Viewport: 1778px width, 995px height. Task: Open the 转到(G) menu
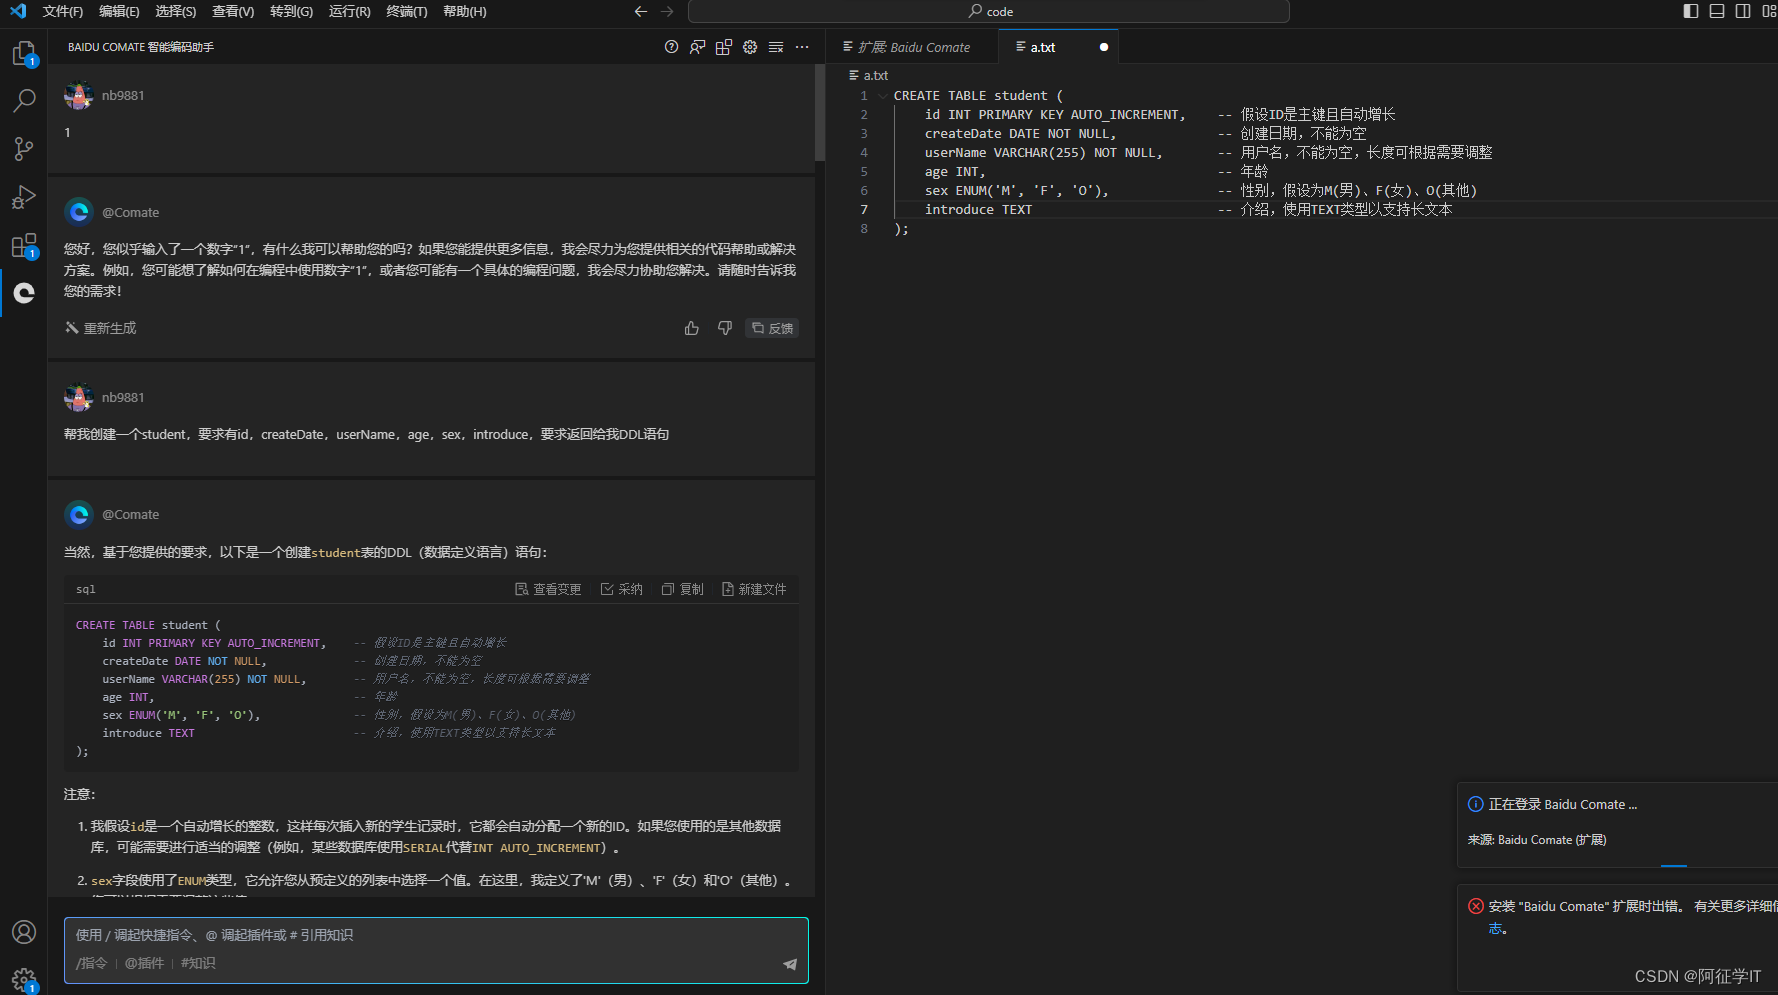[291, 11]
